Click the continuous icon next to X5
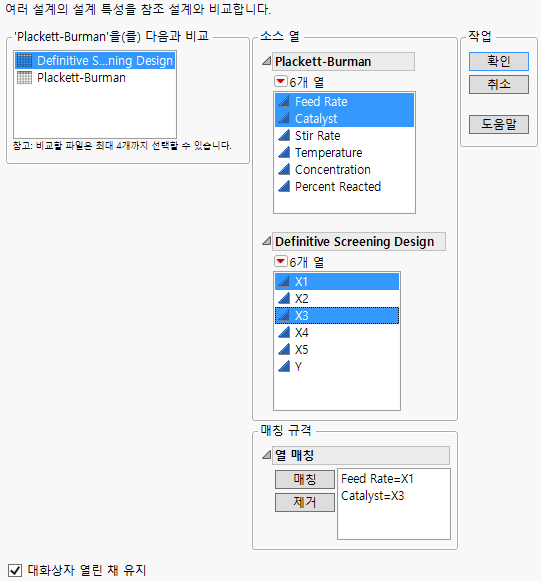The image size is (541, 581). pos(284,349)
